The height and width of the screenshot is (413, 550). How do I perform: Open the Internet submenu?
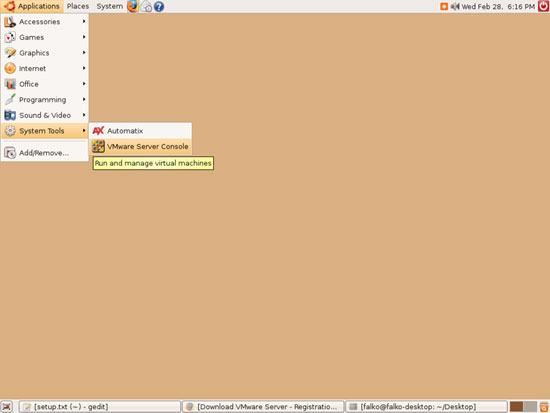click(x=45, y=68)
